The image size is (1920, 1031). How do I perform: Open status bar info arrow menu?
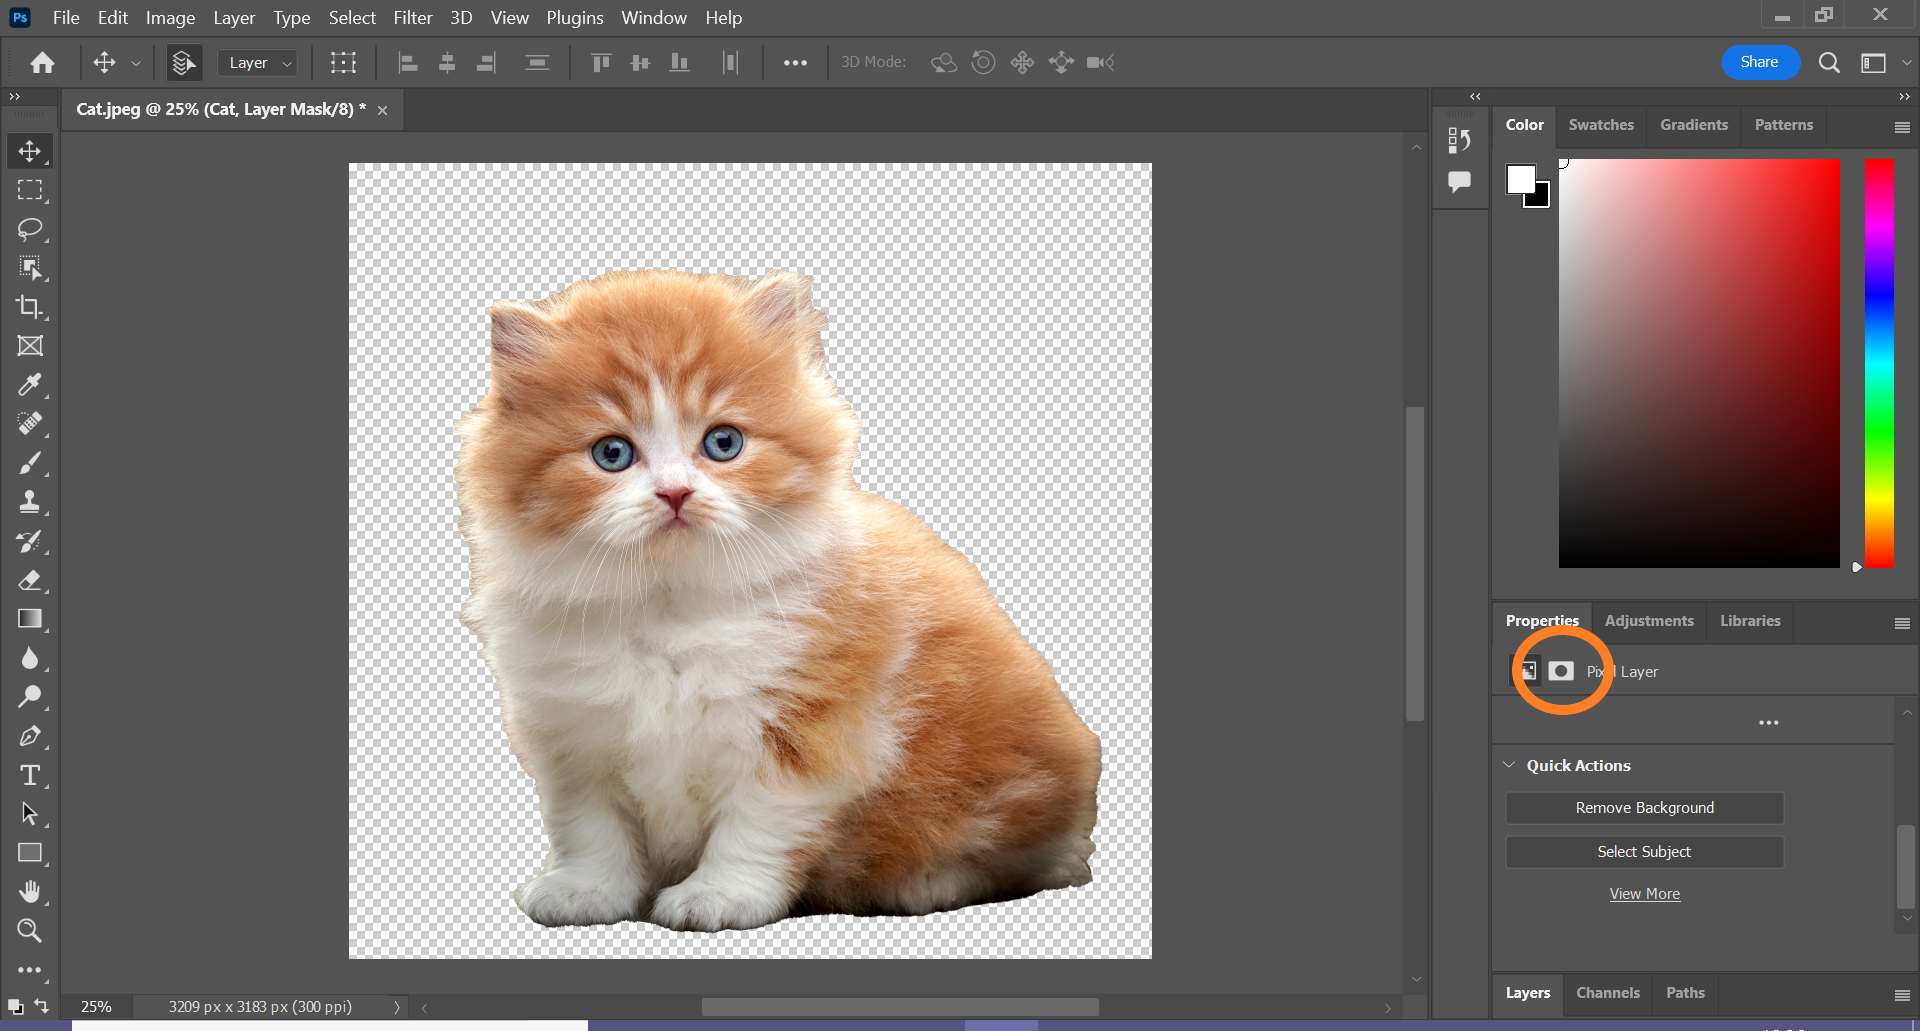(x=397, y=1007)
